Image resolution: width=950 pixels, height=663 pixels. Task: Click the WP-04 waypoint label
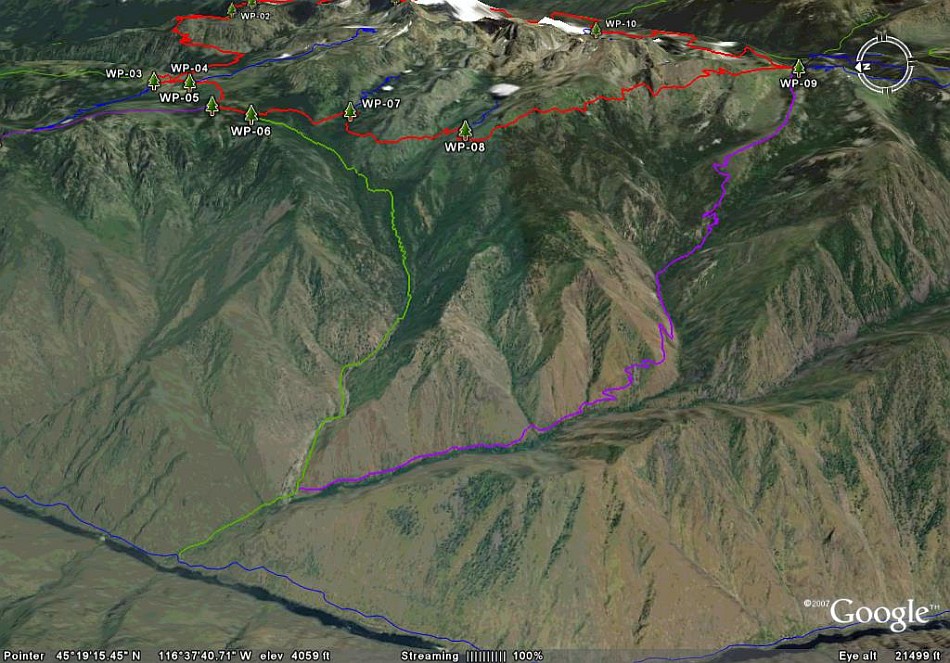click(189, 68)
